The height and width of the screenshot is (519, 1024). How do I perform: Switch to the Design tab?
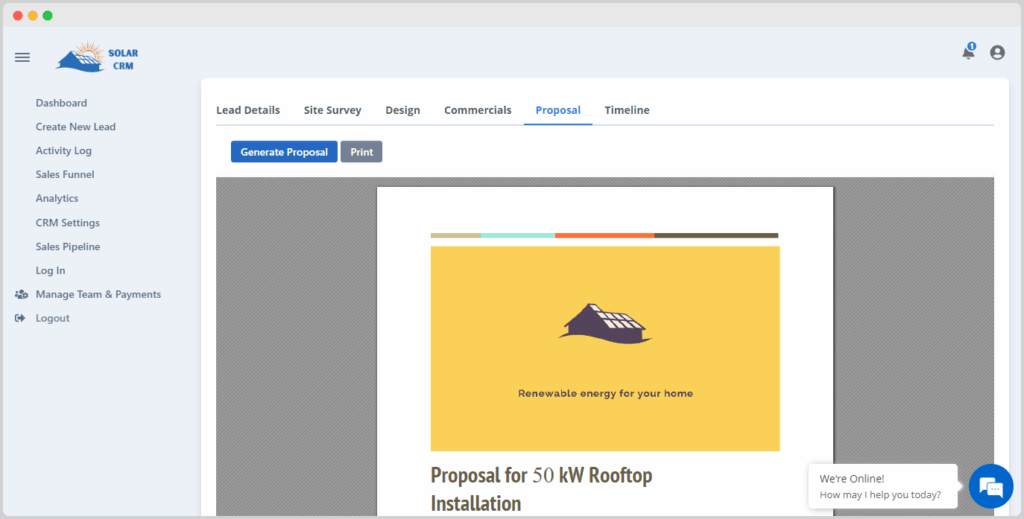click(x=403, y=110)
